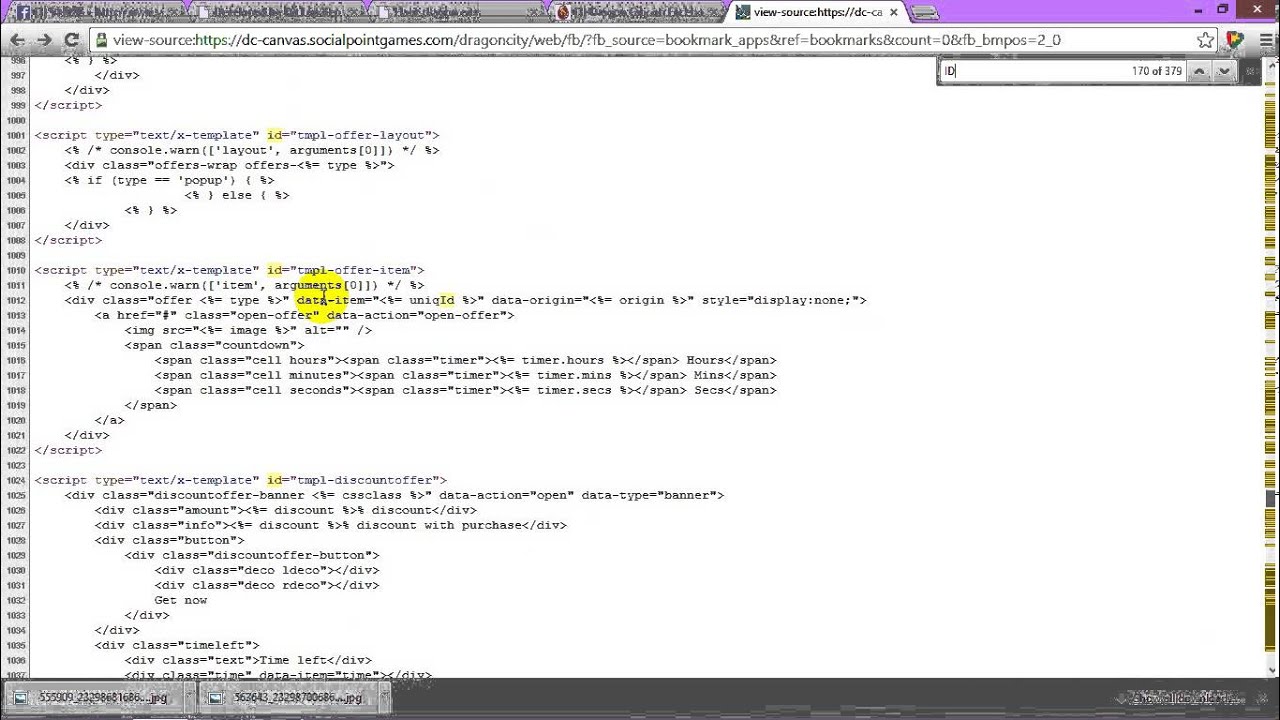The image size is (1280, 720).
Task: Click highlighted id in tmpl-offer-item line
Action: 274,270
